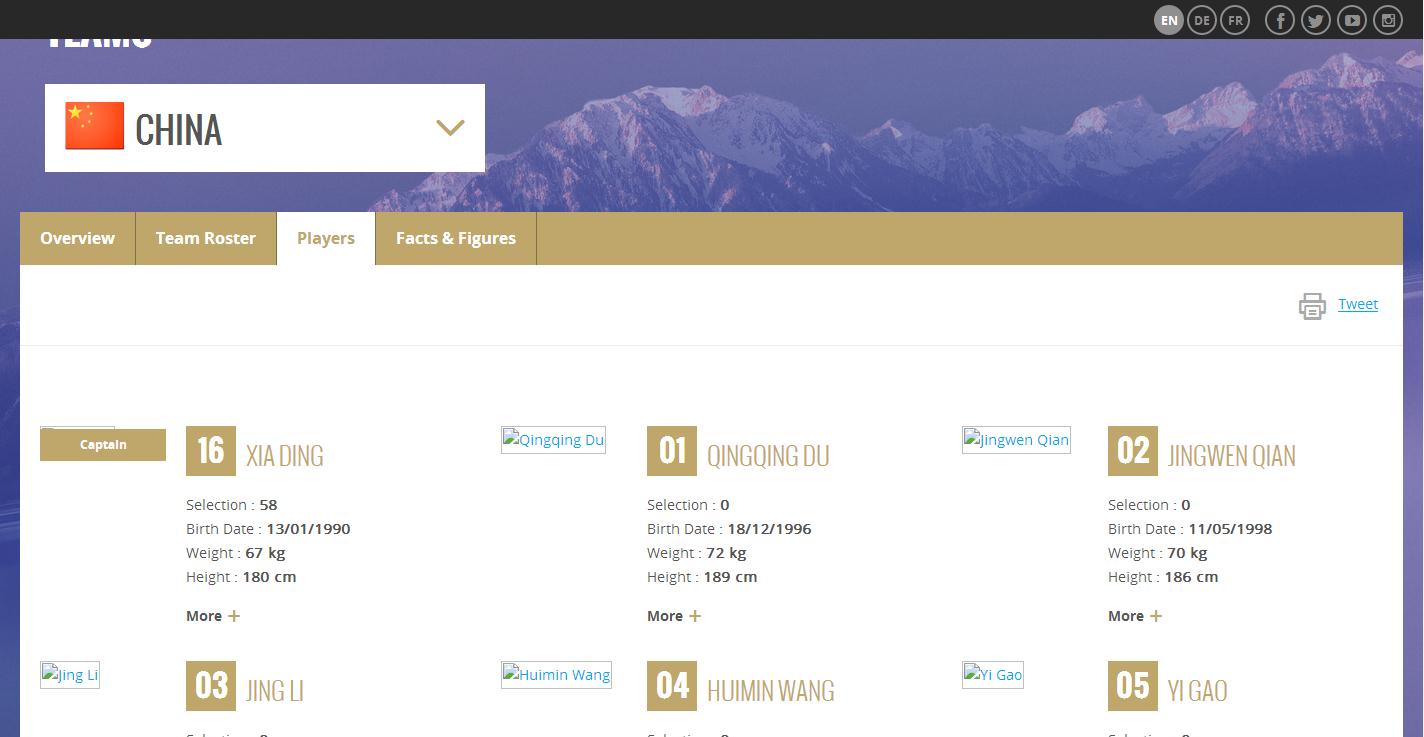
Task: Open the YouTube social icon
Action: click(1352, 20)
